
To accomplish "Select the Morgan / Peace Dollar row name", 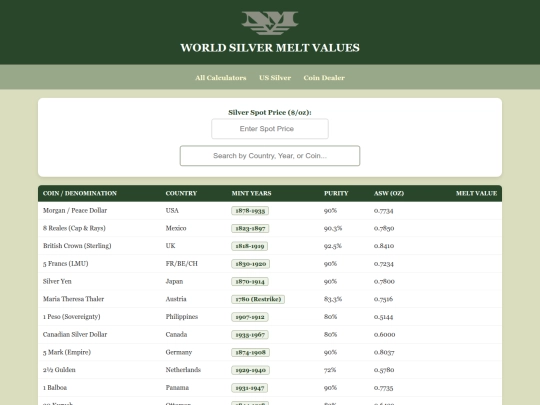I will tap(75, 210).
